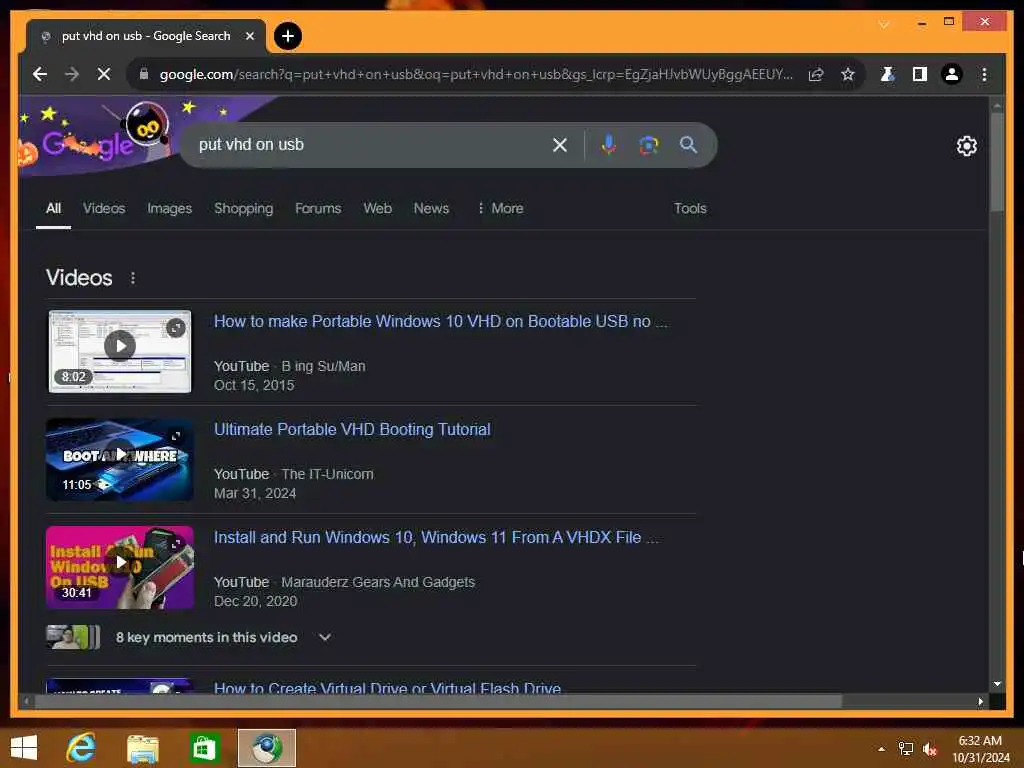Open a new browser tab

[x=287, y=36]
